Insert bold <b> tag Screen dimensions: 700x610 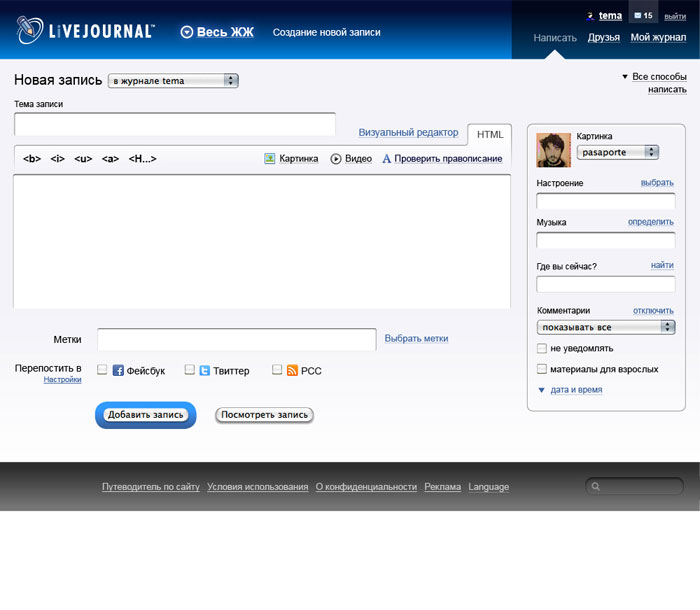(32, 158)
